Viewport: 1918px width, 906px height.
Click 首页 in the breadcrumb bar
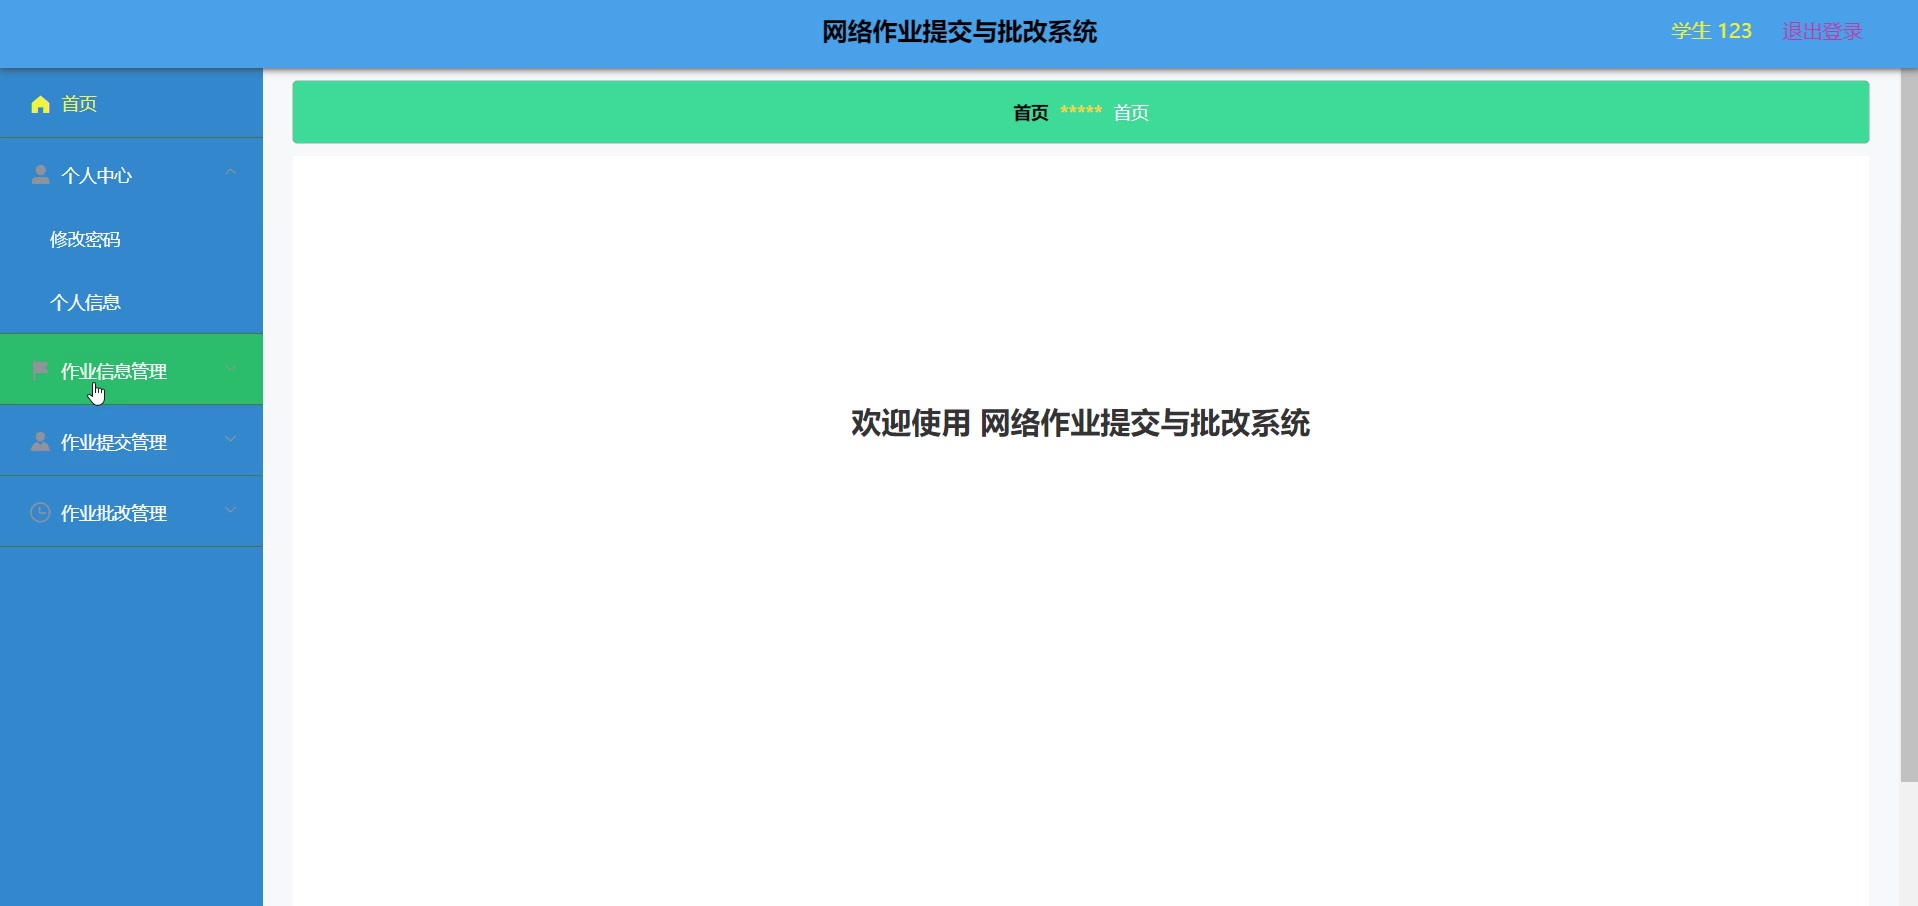[1029, 113]
